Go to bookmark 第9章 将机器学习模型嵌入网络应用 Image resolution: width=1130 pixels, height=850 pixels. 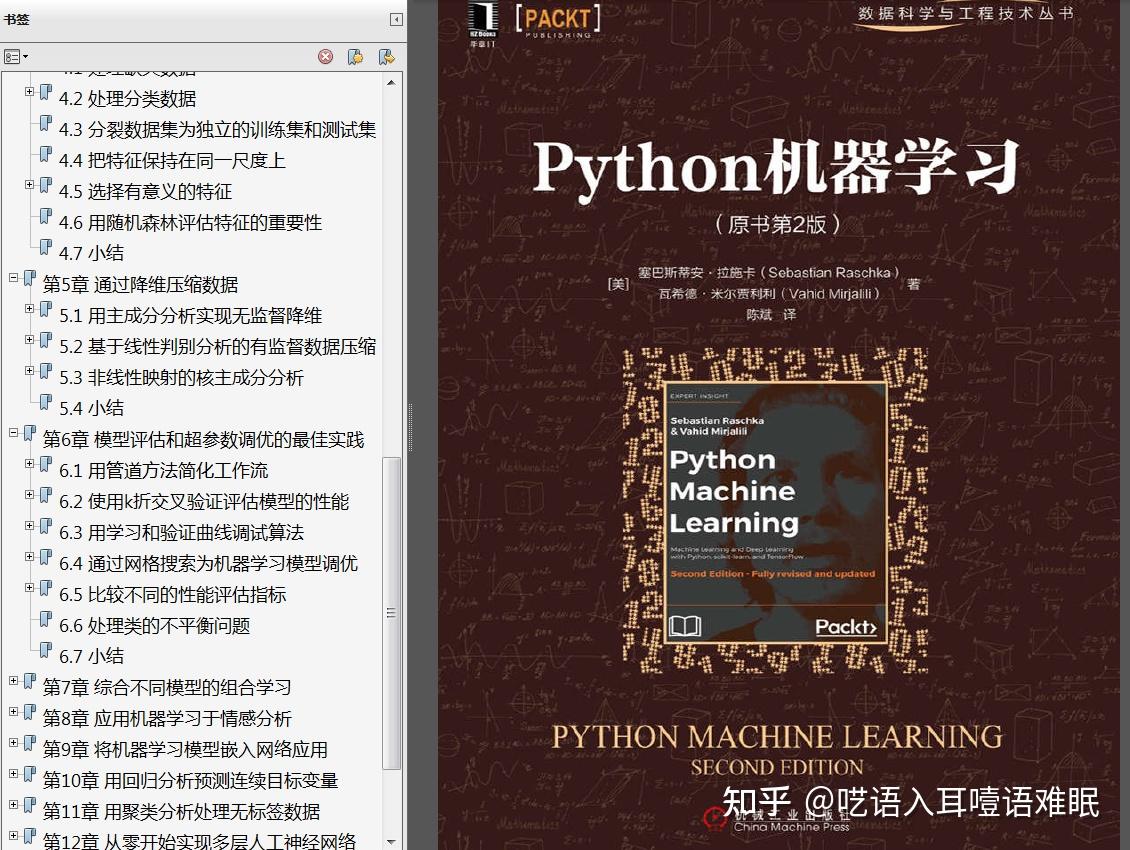185,750
